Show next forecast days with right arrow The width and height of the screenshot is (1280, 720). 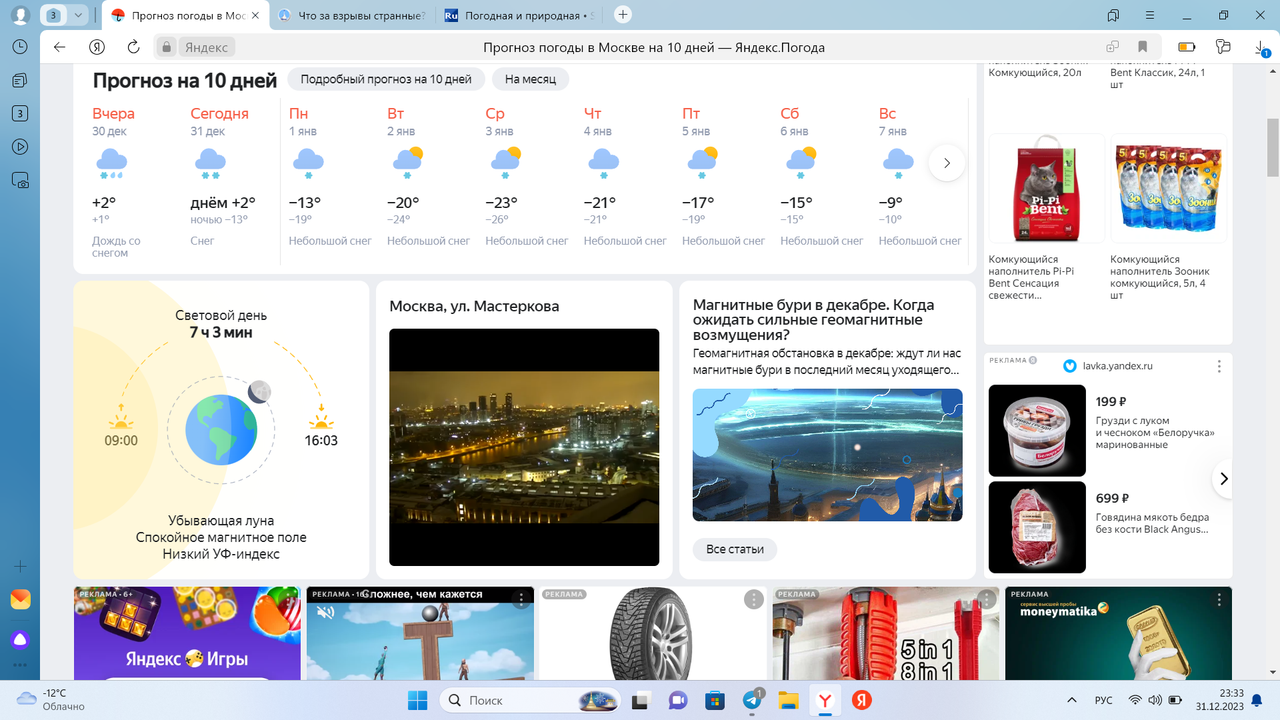(x=947, y=163)
